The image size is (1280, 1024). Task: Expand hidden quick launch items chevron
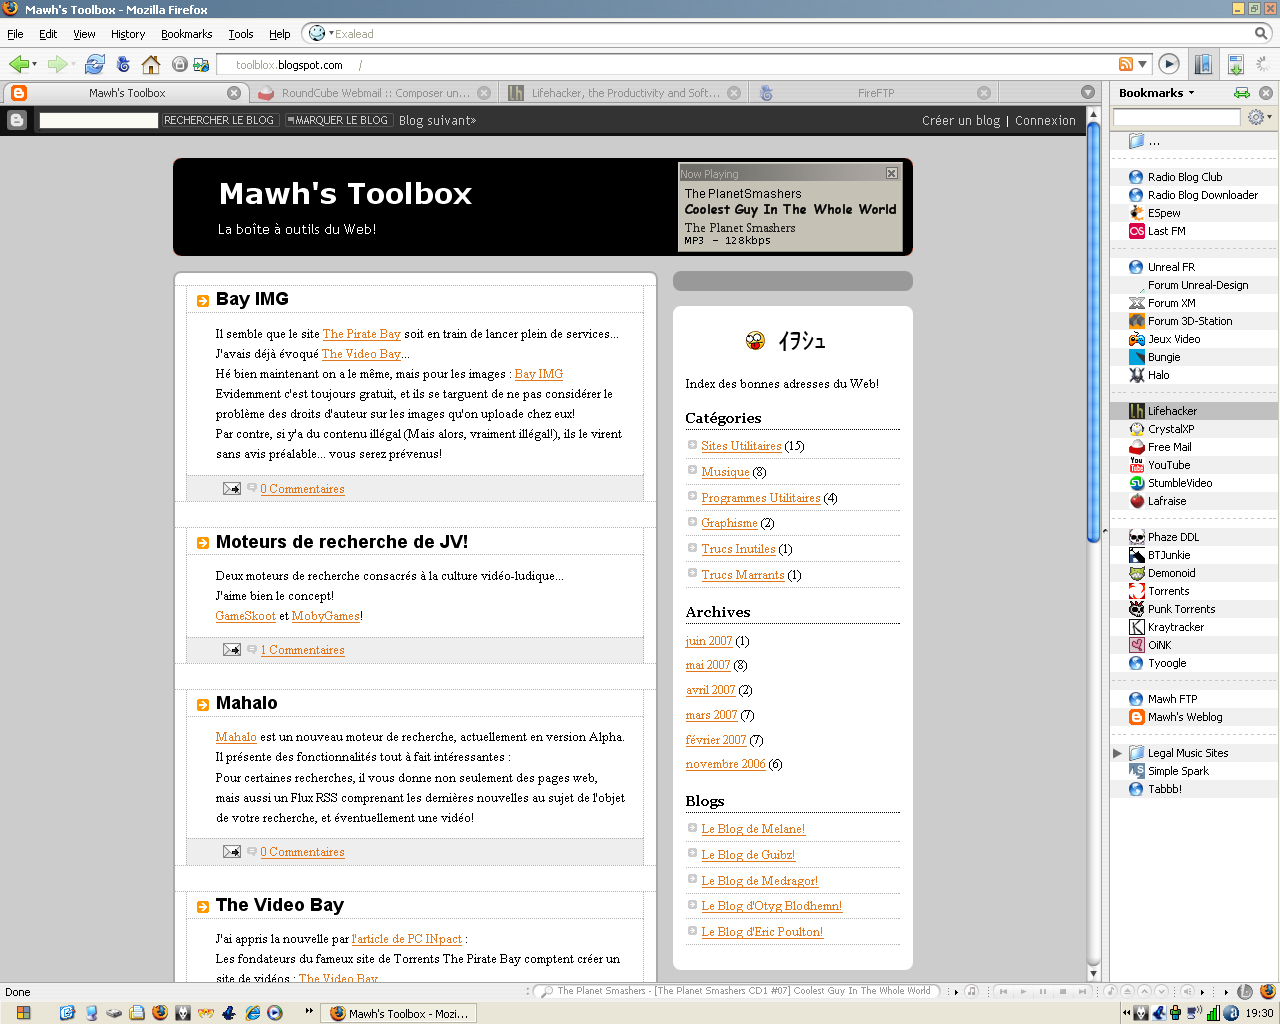coord(308,1009)
